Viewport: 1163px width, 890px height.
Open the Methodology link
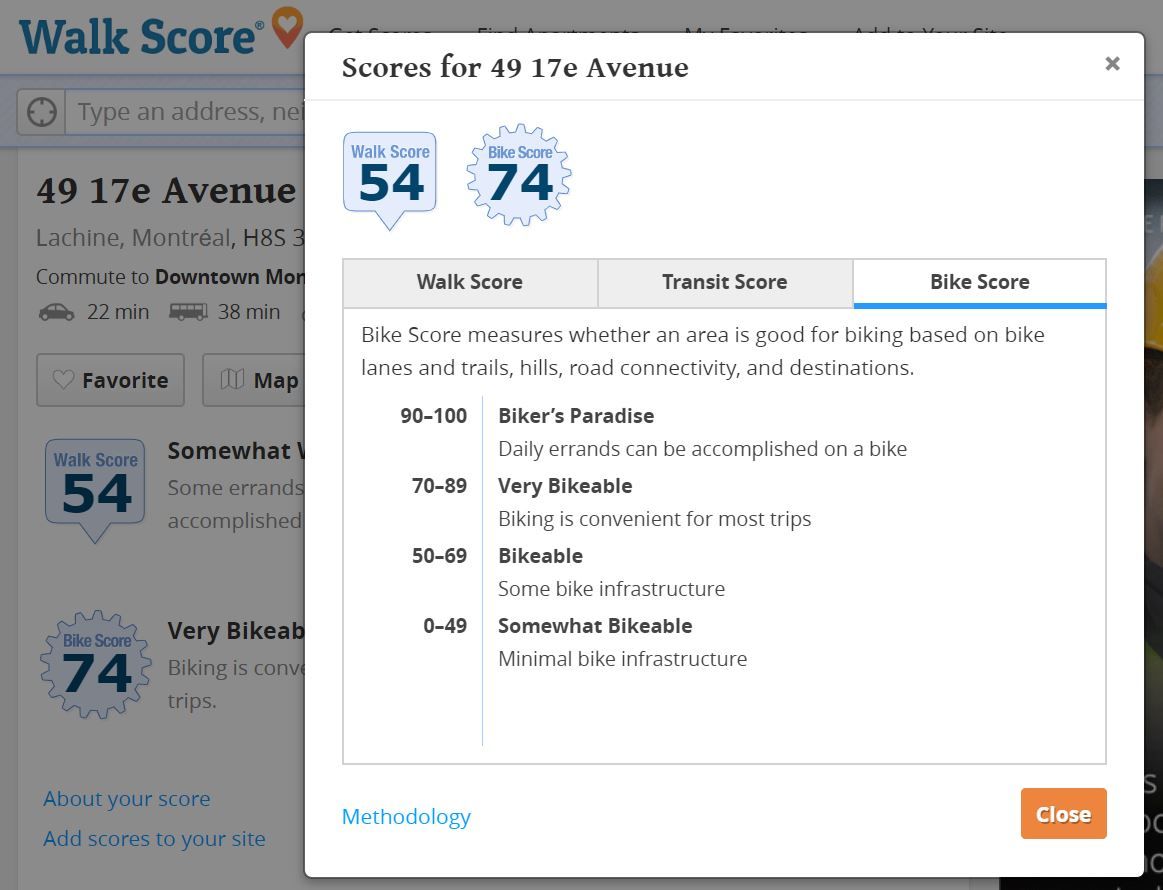point(406,817)
